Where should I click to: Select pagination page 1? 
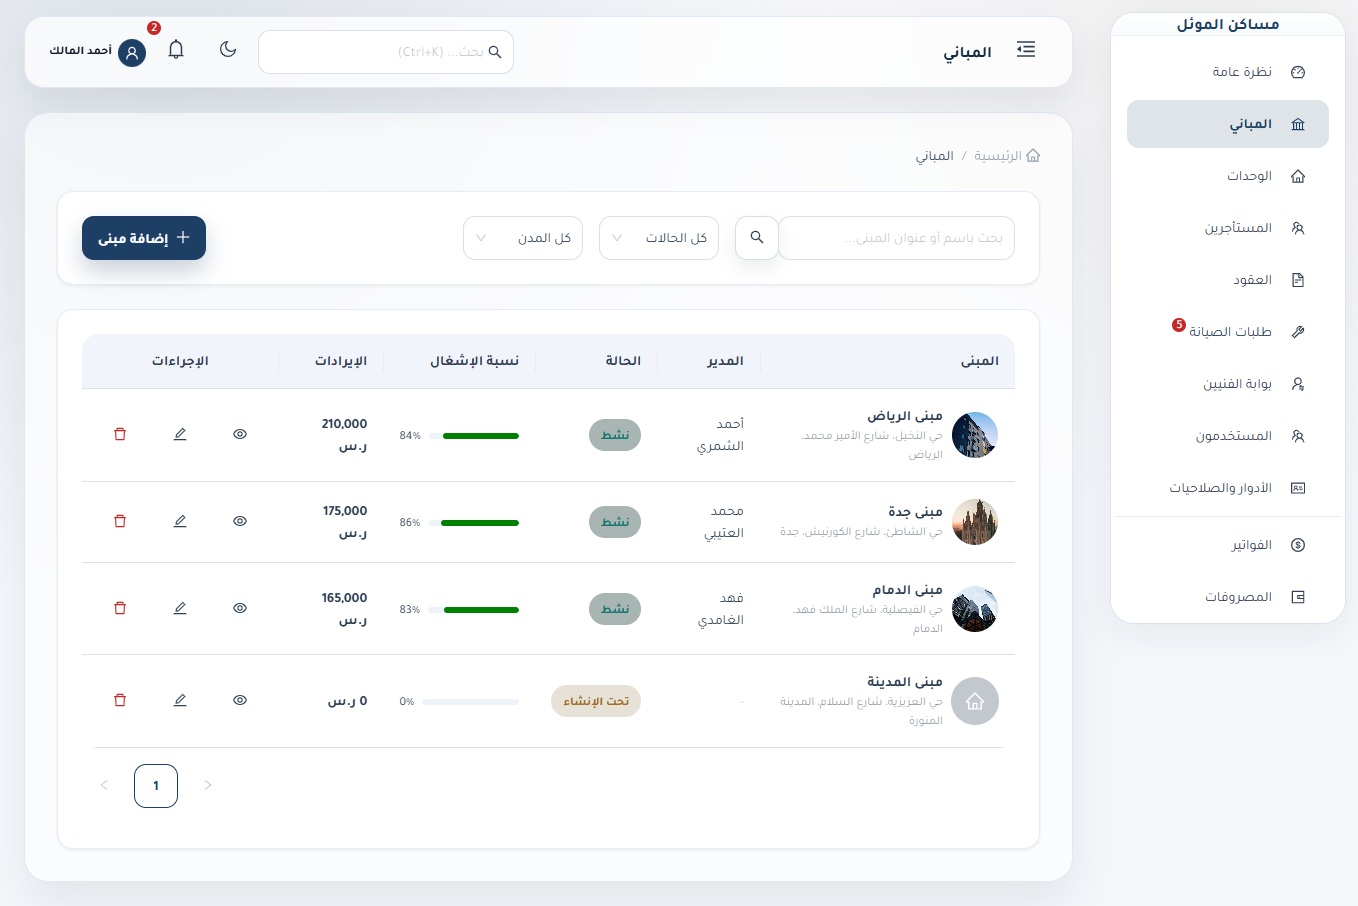[x=156, y=786]
